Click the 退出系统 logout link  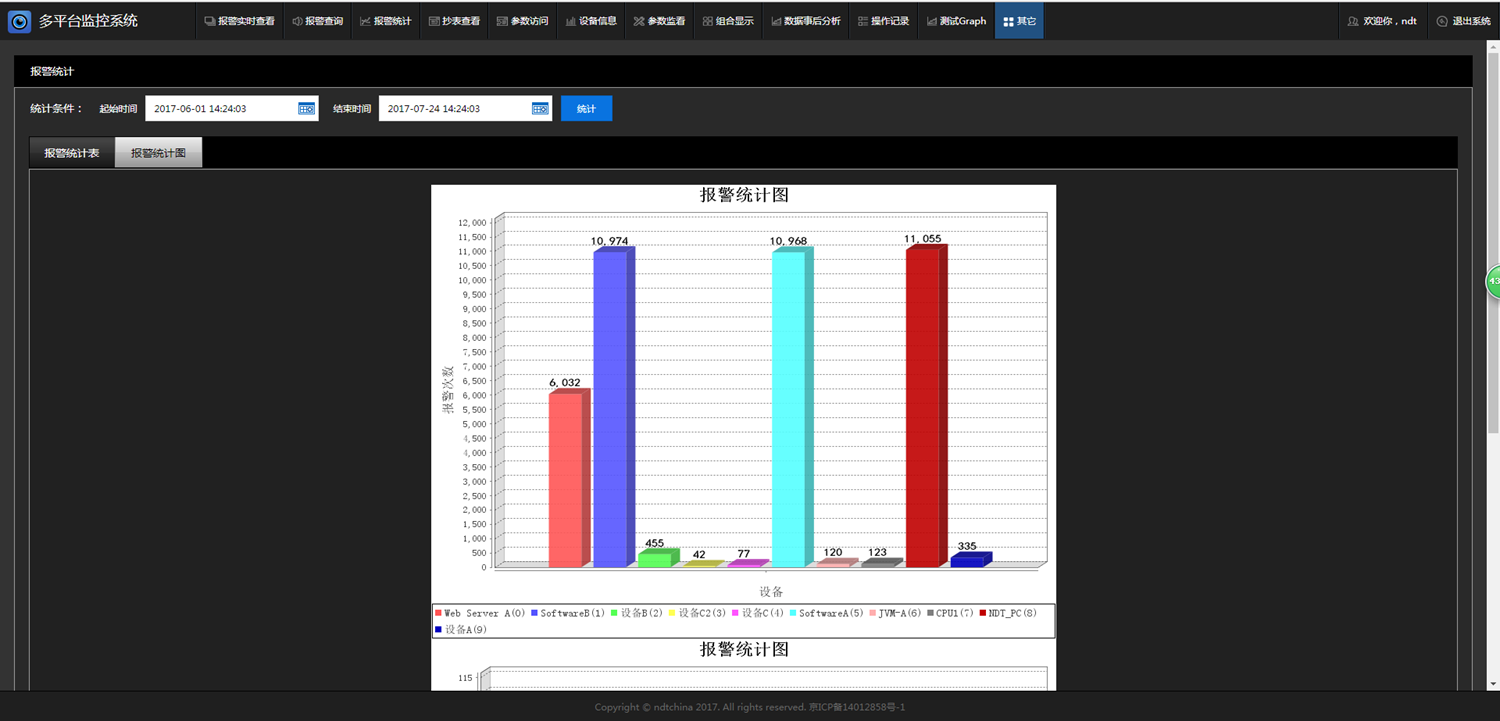(1463, 21)
